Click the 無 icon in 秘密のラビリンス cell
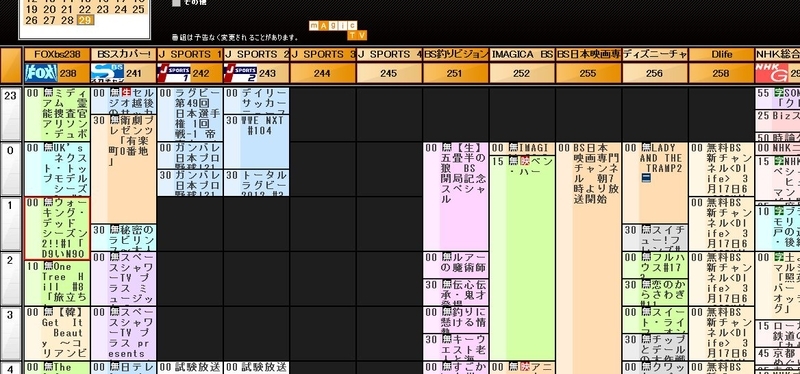 click(115, 230)
